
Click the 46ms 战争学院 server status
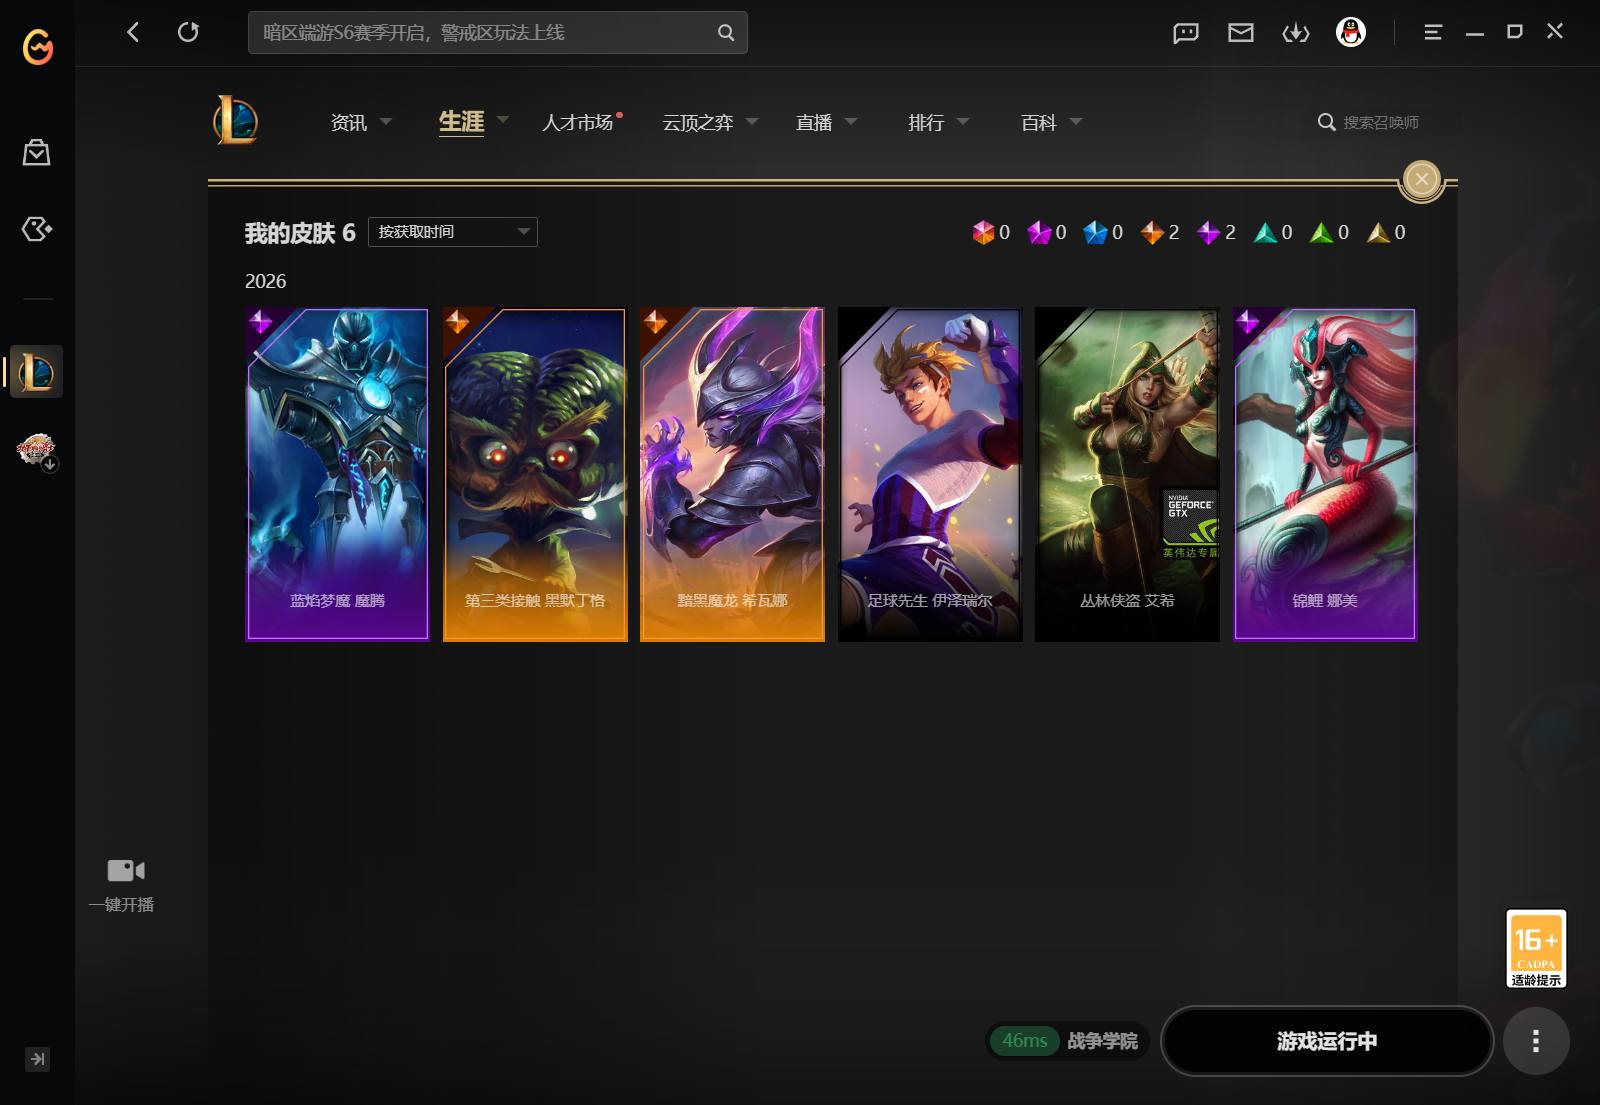pyautogui.click(x=1068, y=1041)
